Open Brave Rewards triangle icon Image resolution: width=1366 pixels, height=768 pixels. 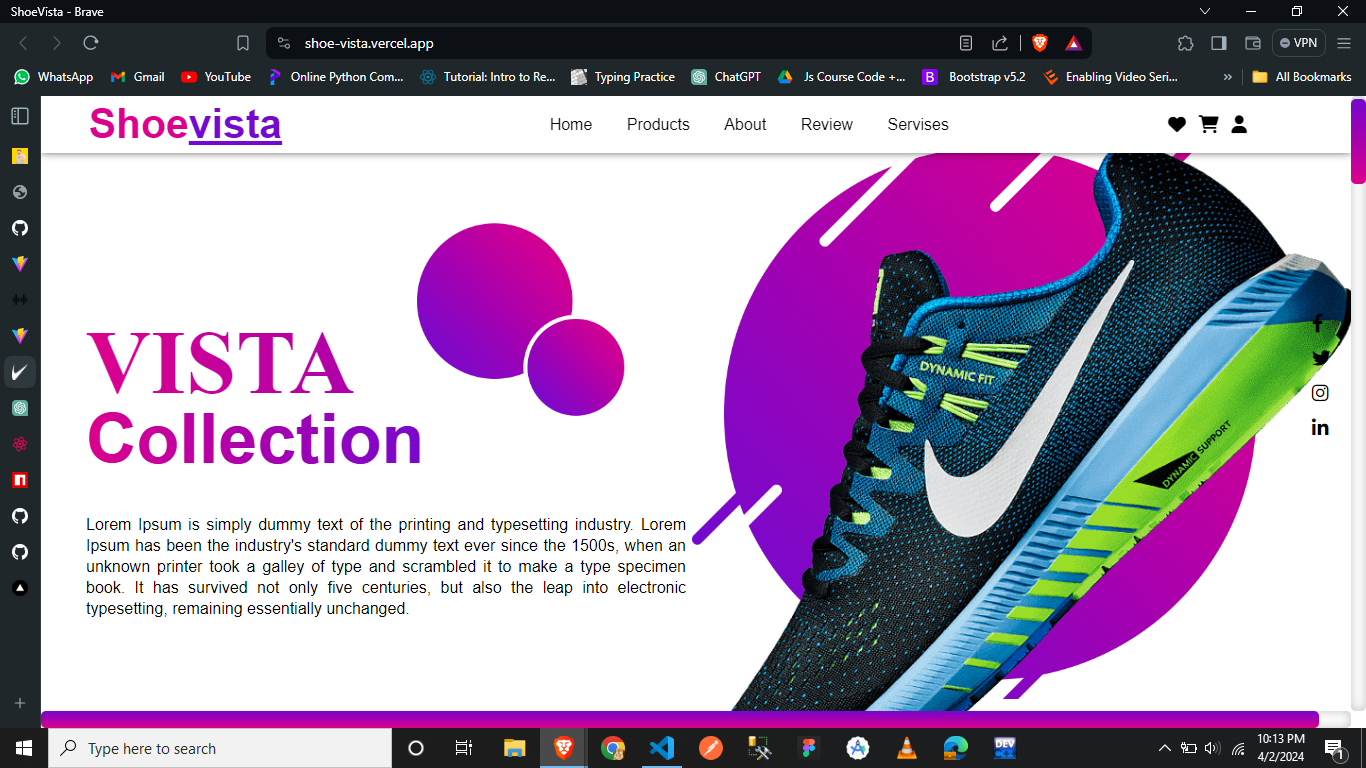1073,43
